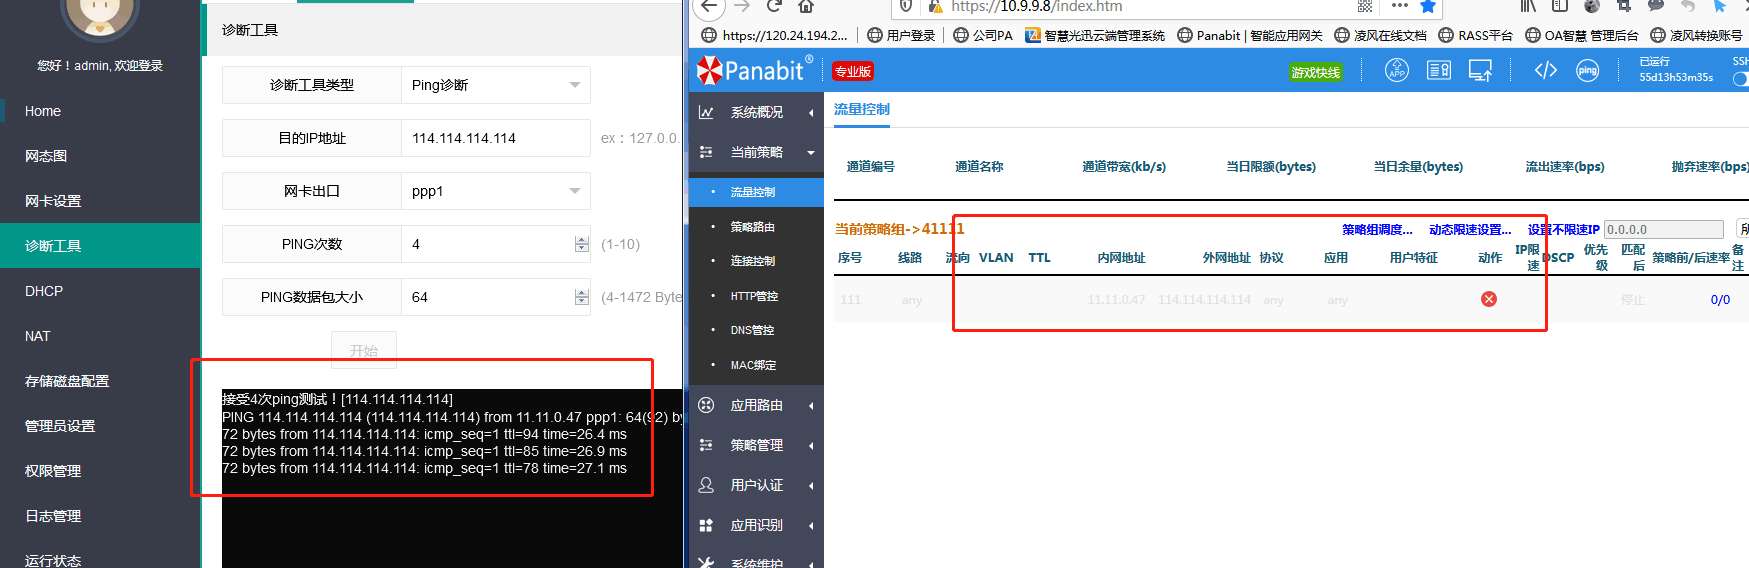Click the 流量控制 tab

tap(861, 109)
